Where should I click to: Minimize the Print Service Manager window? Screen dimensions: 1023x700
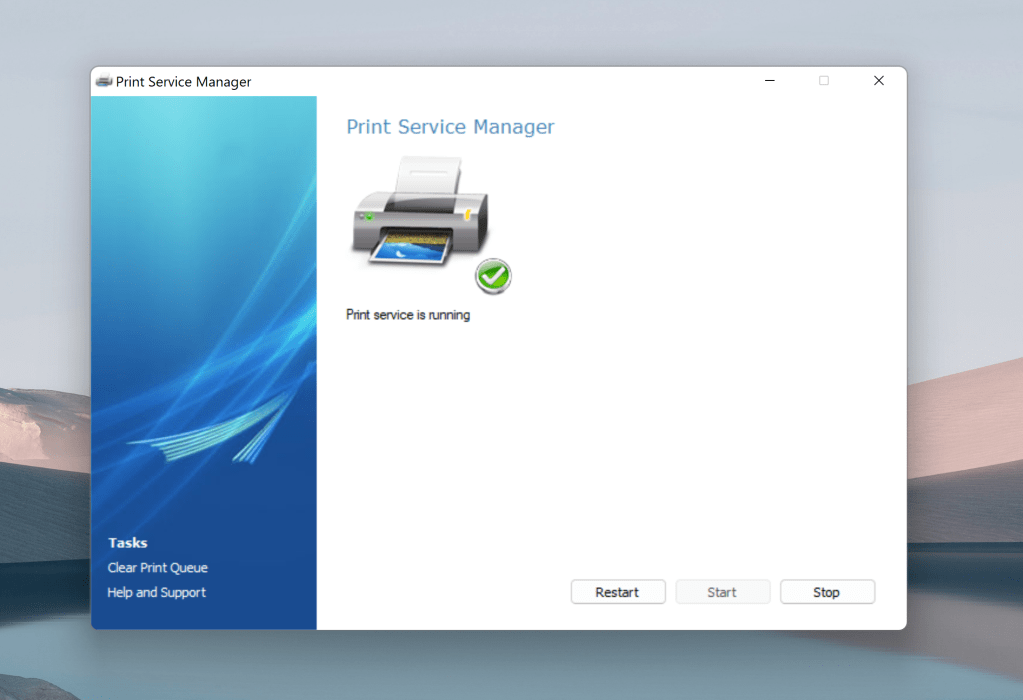[x=769, y=81]
